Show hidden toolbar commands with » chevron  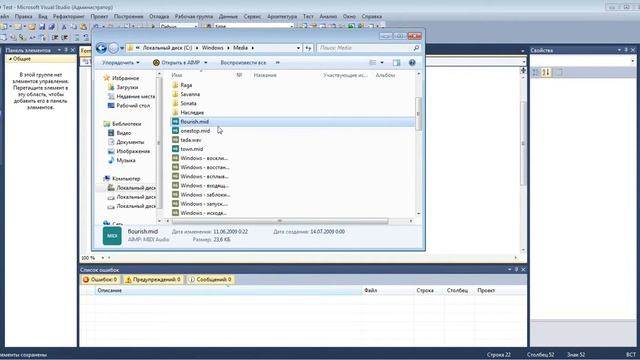pyautogui.click(x=278, y=63)
